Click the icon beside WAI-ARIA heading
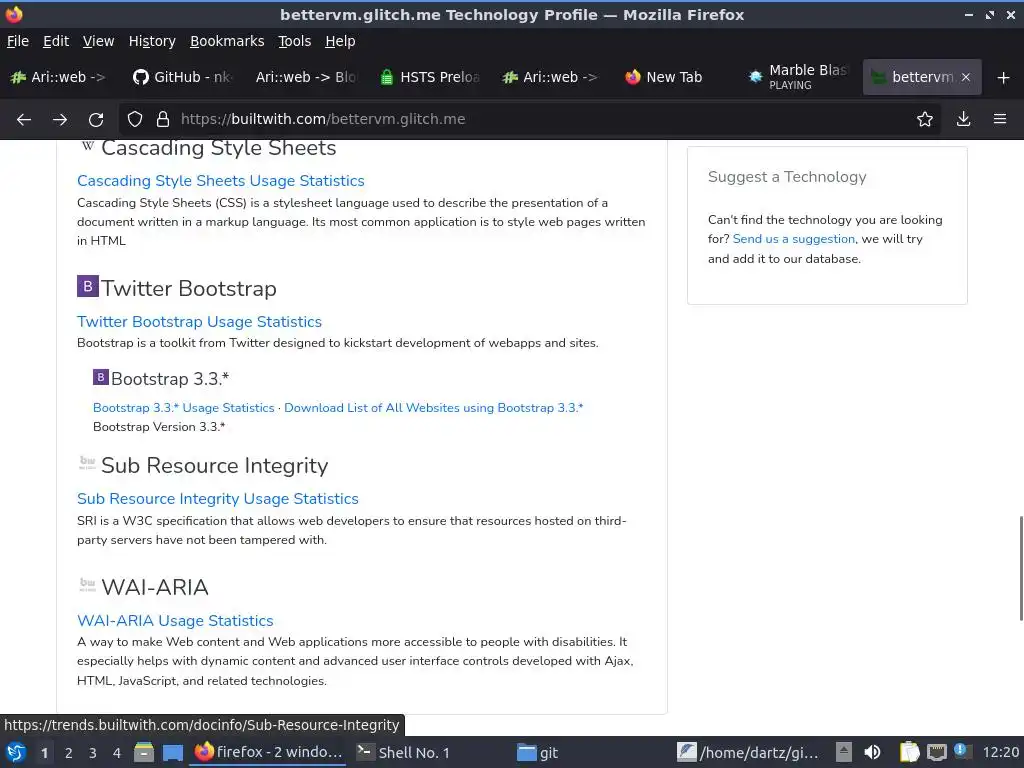 tap(88, 584)
